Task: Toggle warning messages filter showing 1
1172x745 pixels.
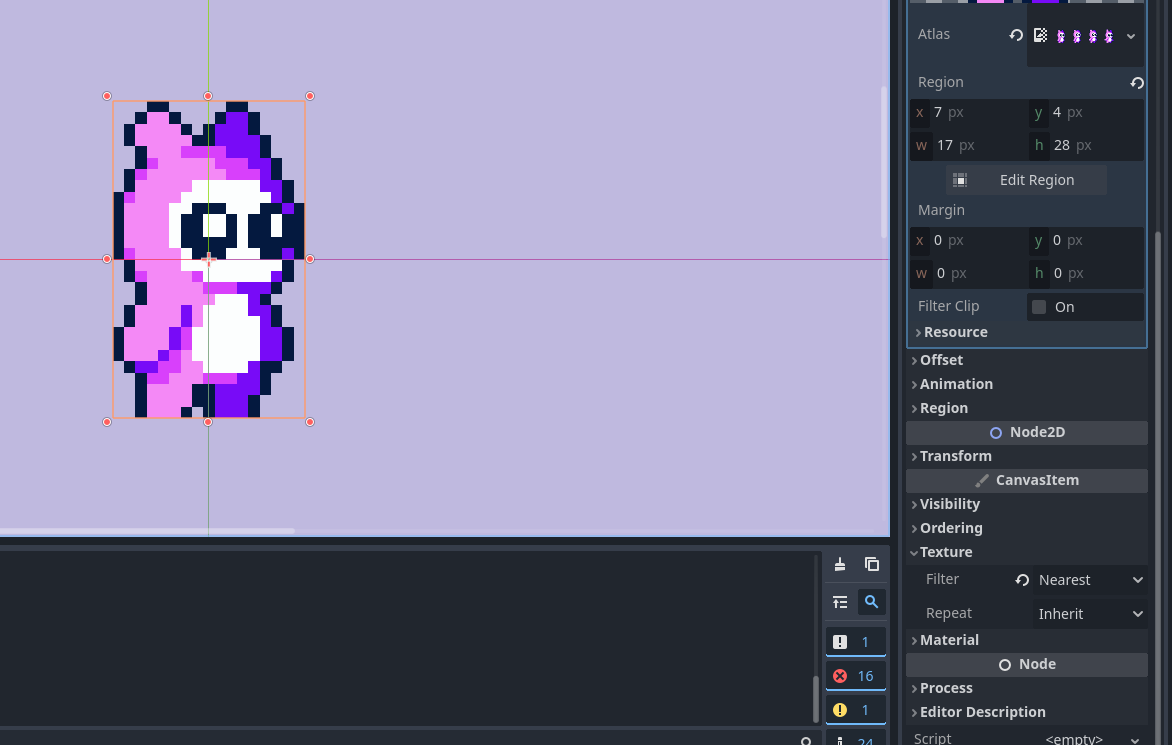Action: (856, 710)
